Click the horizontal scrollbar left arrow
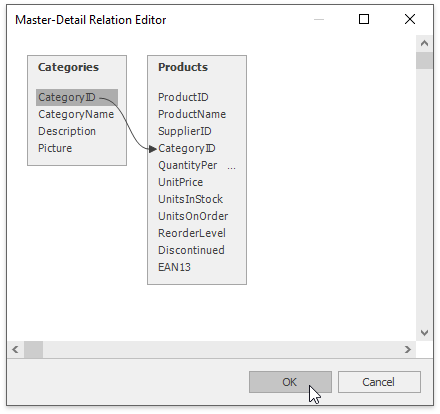The height and width of the screenshot is (414, 440). point(15,349)
